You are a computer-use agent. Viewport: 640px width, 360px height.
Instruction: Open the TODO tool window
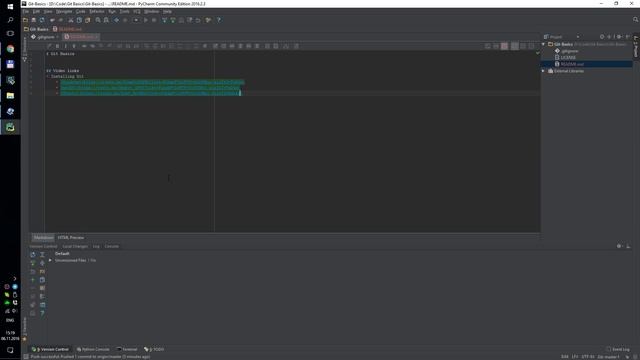coord(154,349)
